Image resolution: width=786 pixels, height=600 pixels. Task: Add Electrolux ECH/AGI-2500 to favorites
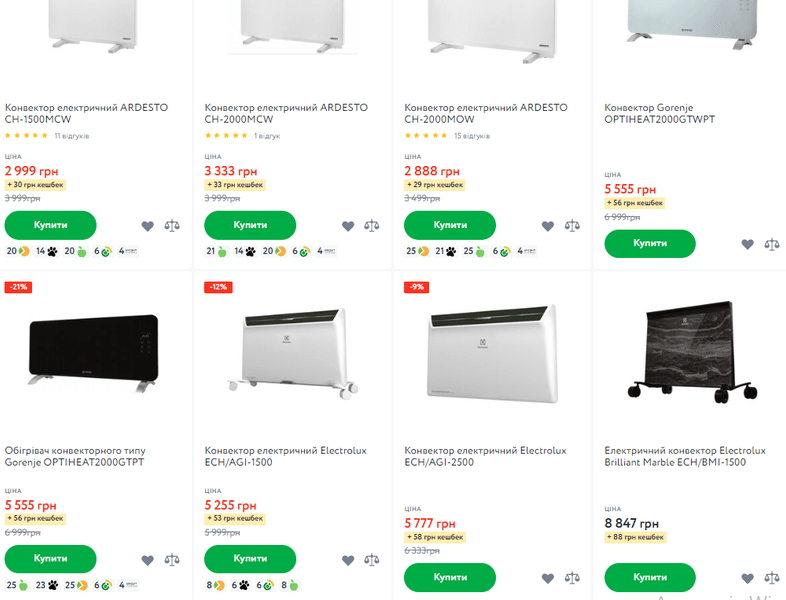tap(547, 578)
